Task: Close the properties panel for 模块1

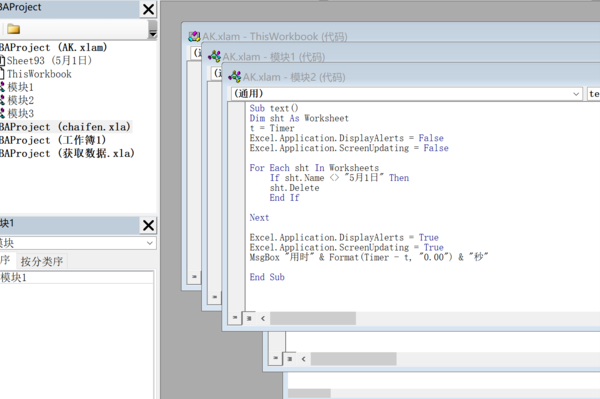Action: (x=148, y=225)
